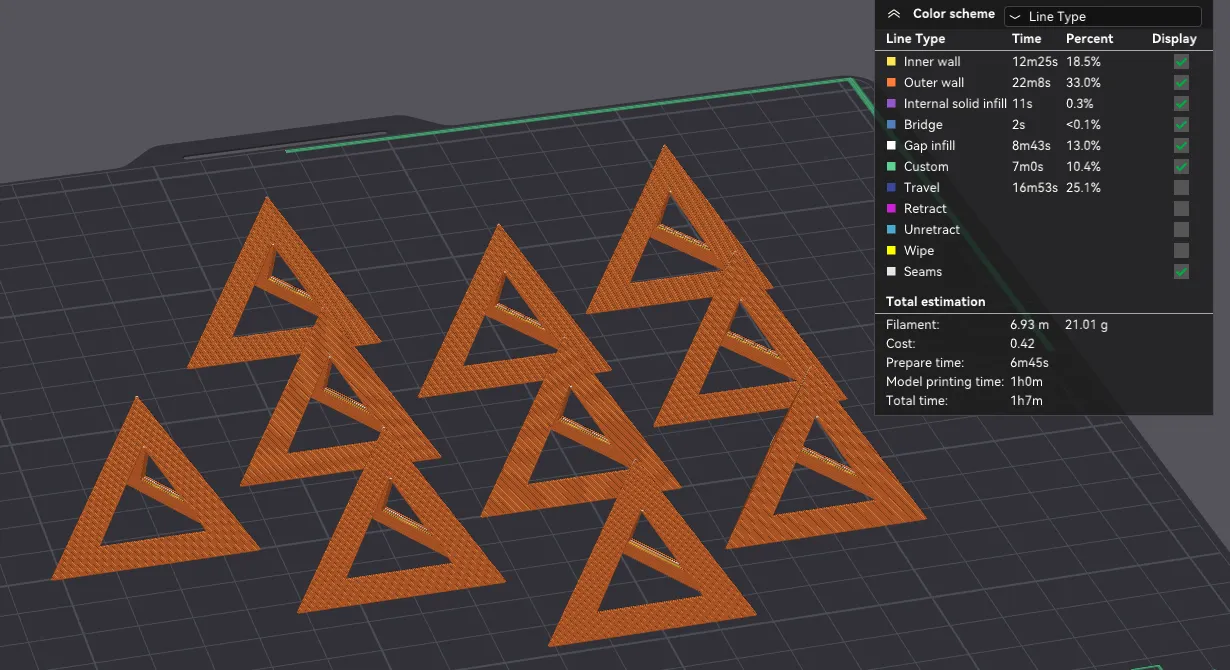Disable Internal solid infill display
1230x670 pixels.
[x=1181, y=104]
